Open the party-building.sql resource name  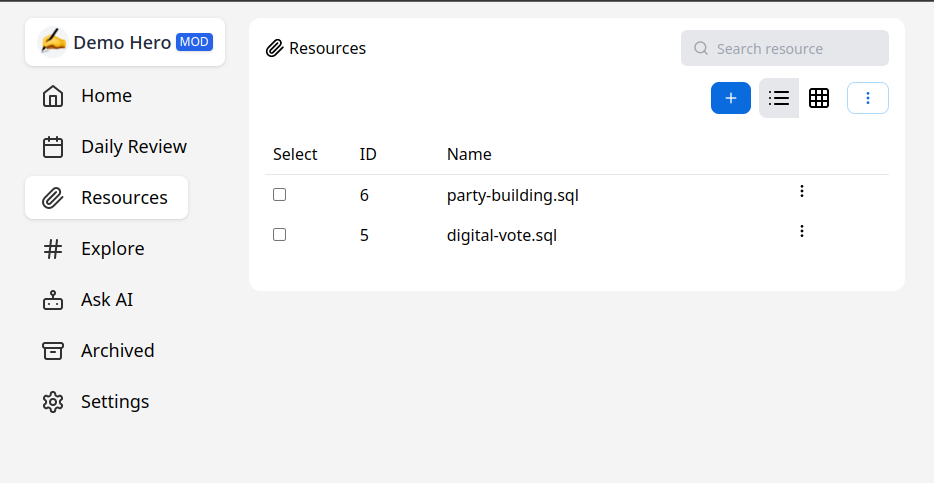pos(512,195)
